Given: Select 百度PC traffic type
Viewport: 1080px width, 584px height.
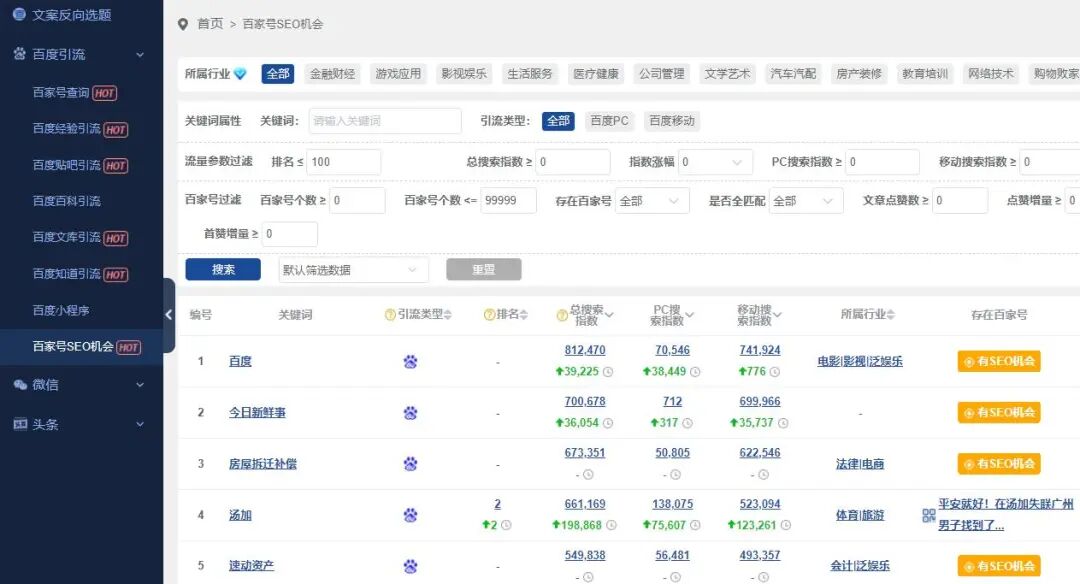Looking at the screenshot, I should [x=610, y=121].
